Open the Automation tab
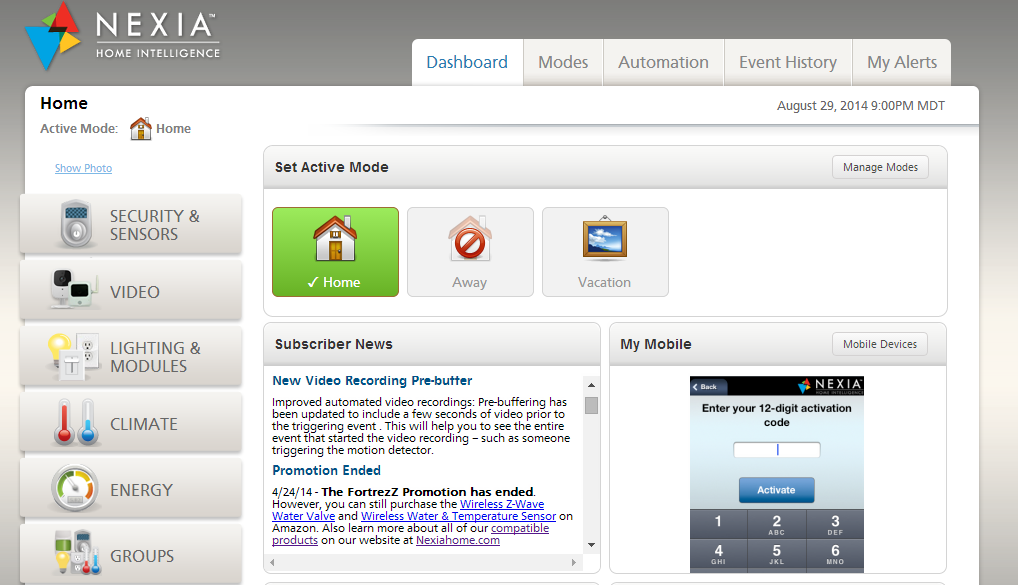 (663, 62)
